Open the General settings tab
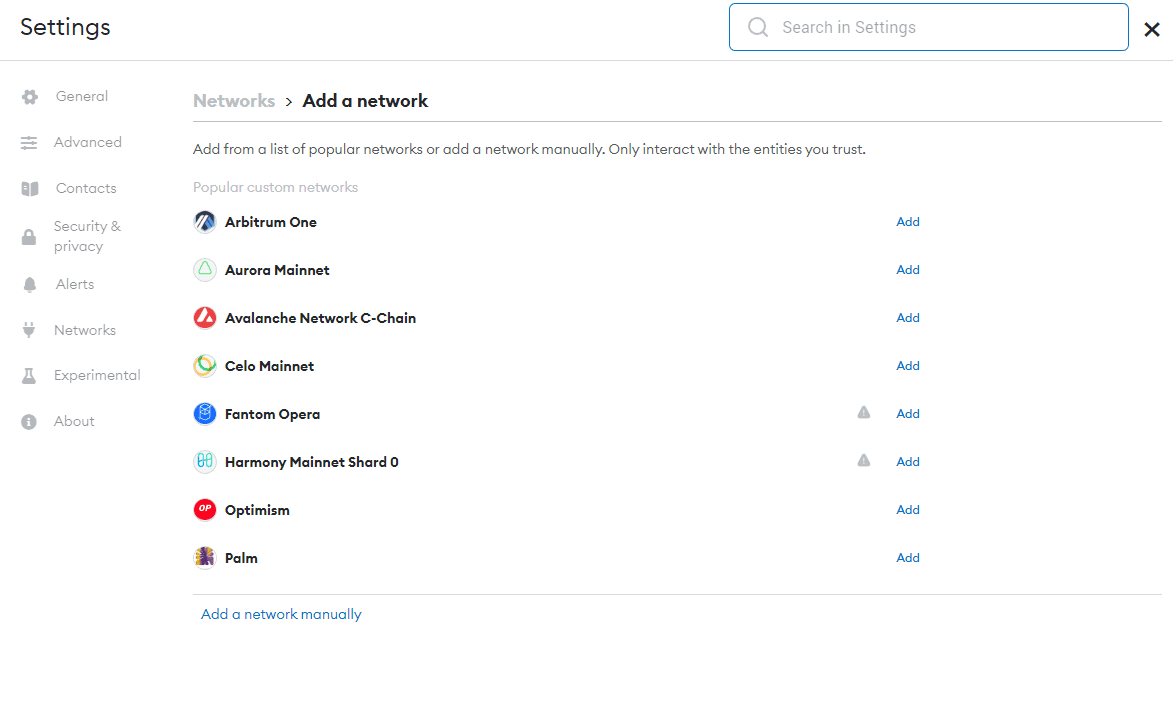This screenshot has height=722, width=1173. tap(82, 97)
